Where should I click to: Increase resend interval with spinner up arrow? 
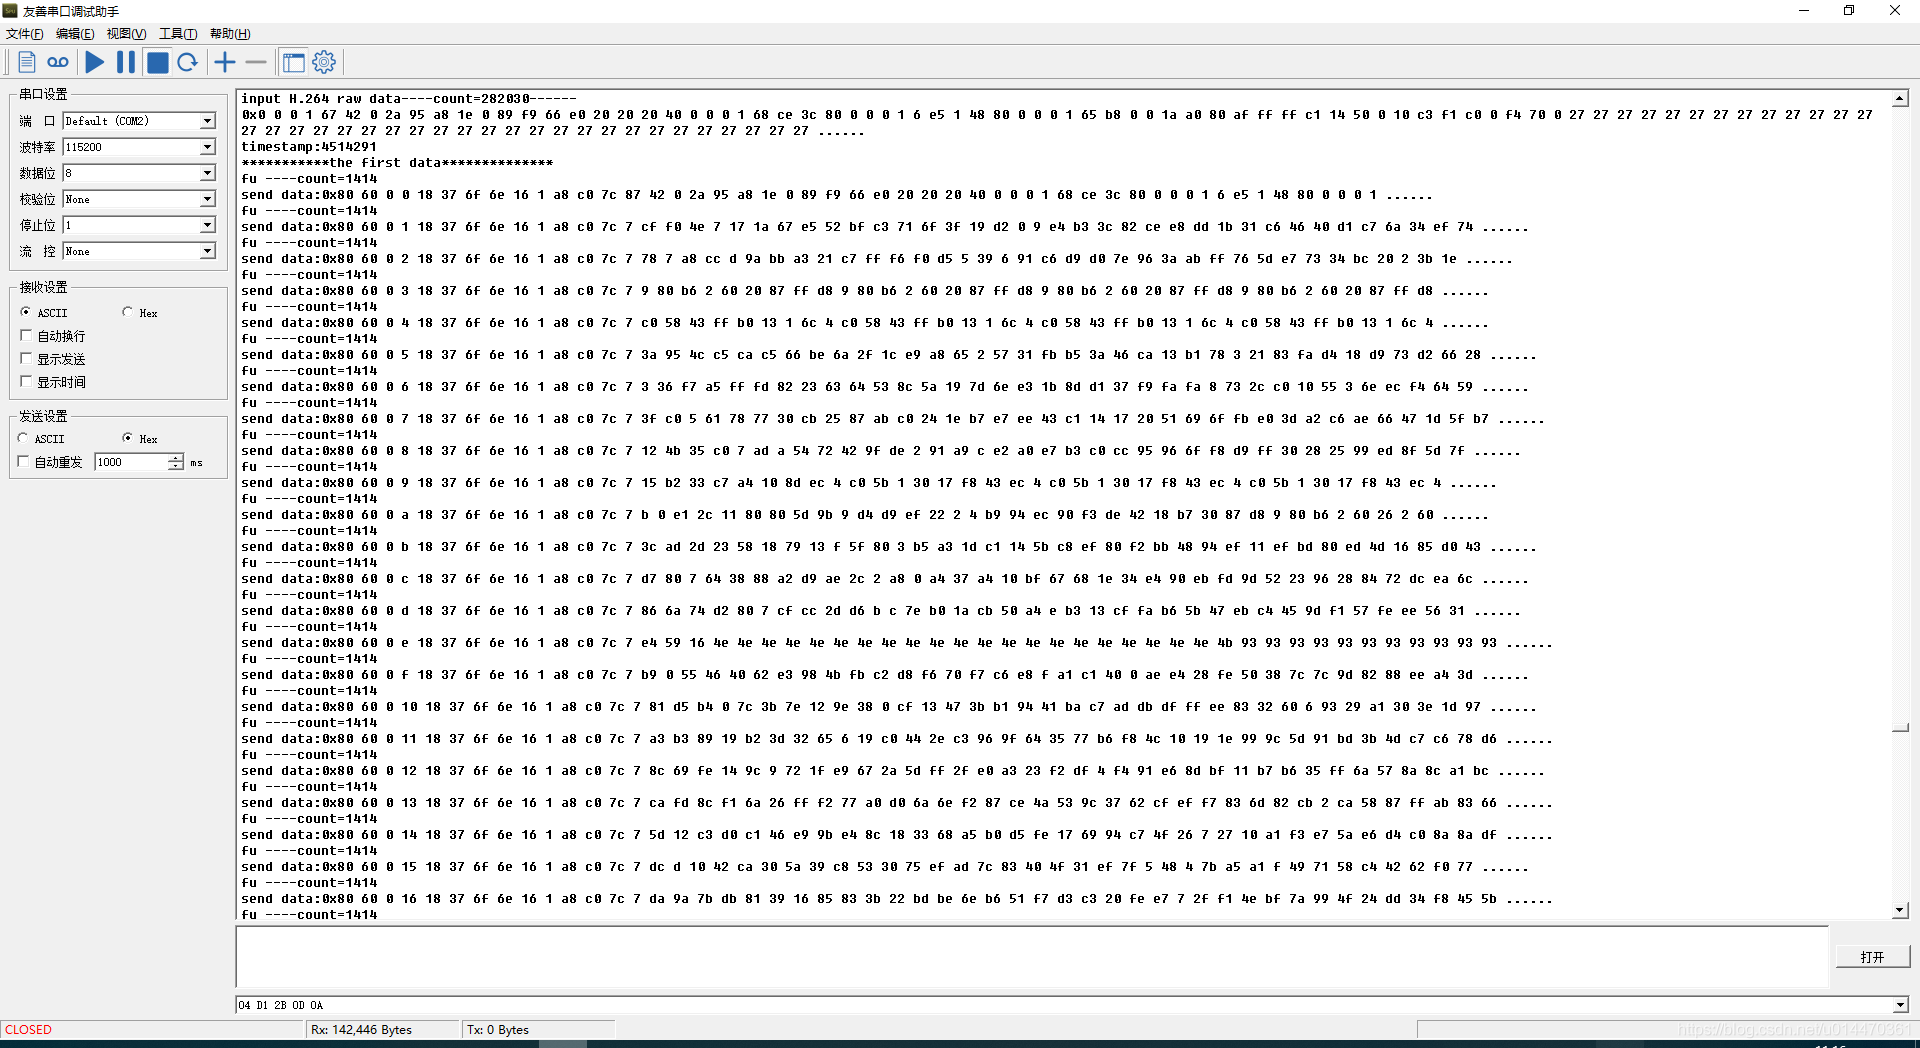(x=176, y=458)
